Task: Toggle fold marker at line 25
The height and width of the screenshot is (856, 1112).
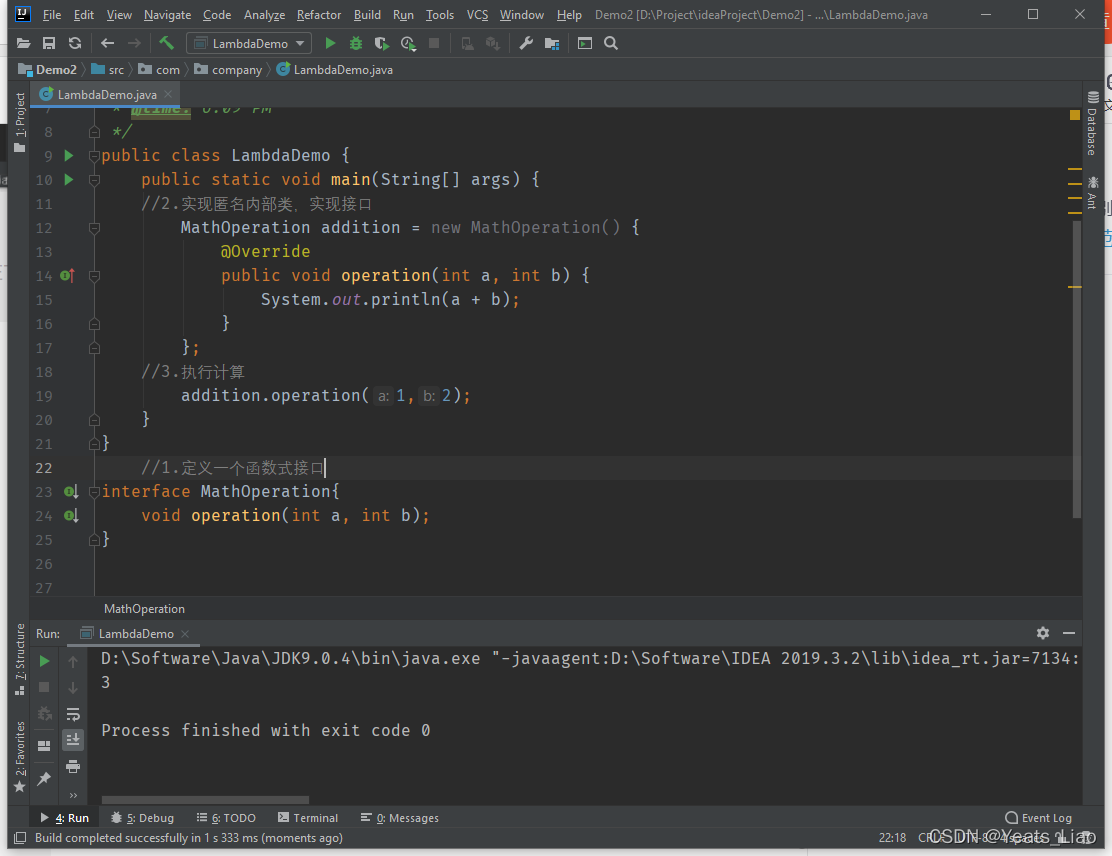Action: [94, 540]
